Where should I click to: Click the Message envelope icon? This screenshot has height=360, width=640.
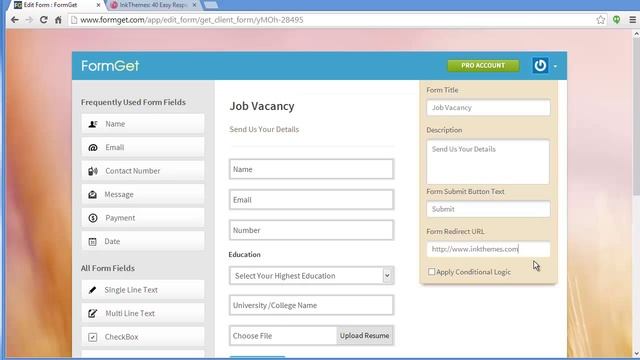tap(93, 195)
